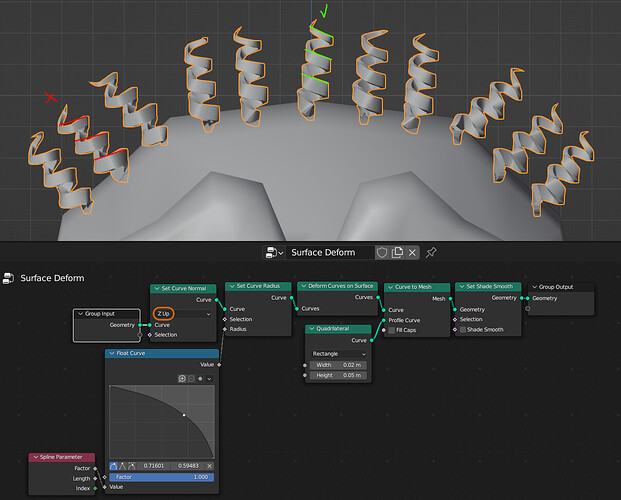Enable Fill Caps checkbox
Image resolution: width=621 pixels, height=500 pixels.
tap(392, 330)
